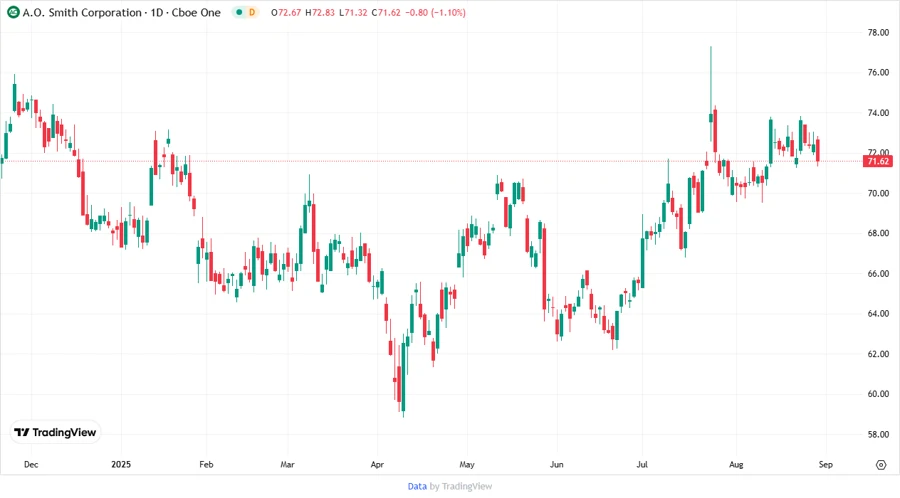This screenshot has width=900, height=498.
Task: Click the Mar time axis label
Action: (x=288, y=464)
